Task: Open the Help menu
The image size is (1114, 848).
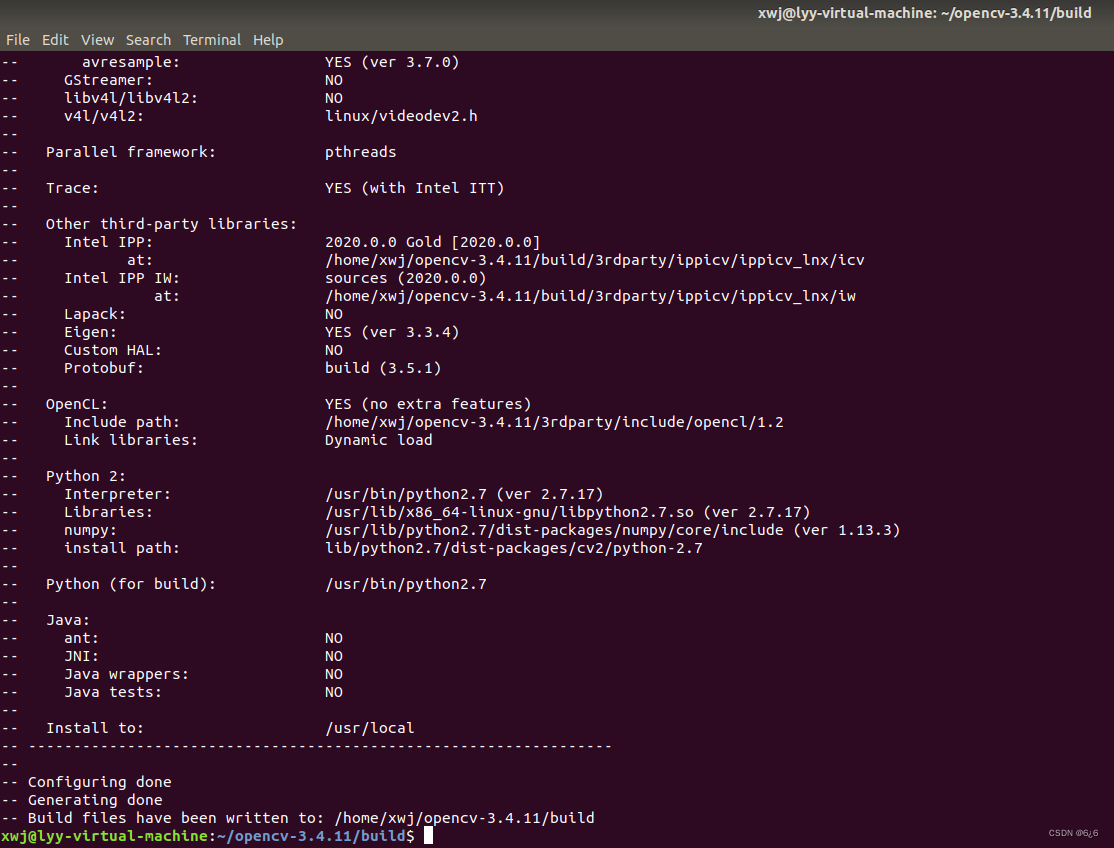Action: click(x=268, y=40)
